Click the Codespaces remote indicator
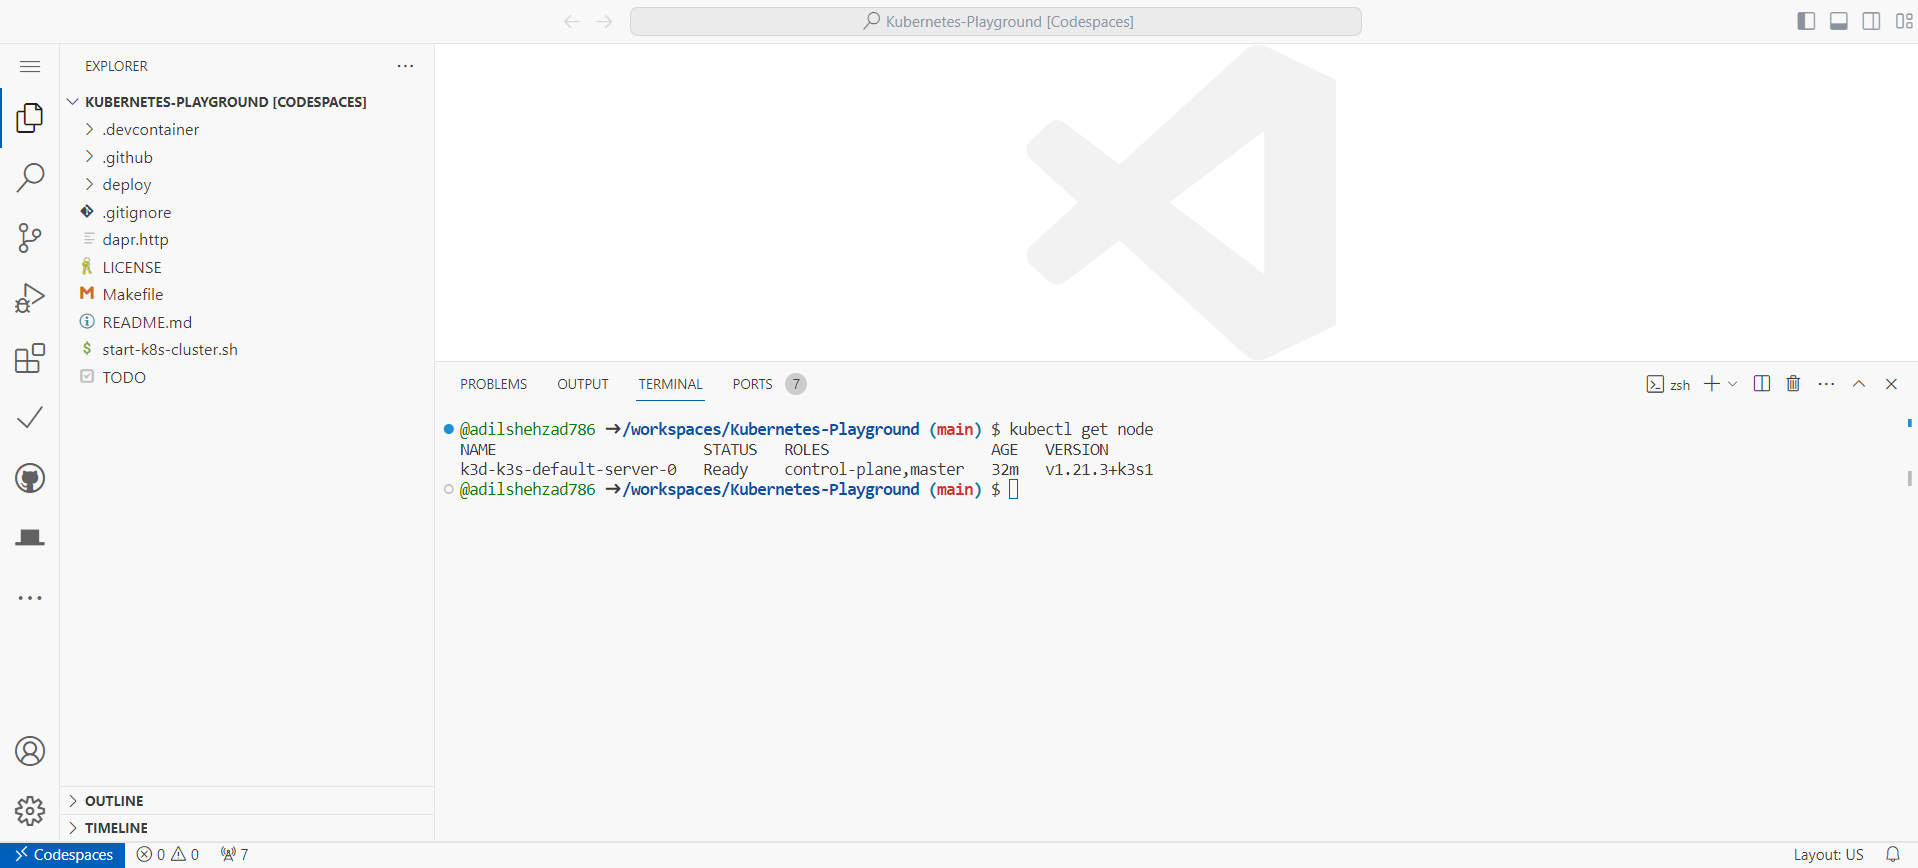Screen dimensions: 1918x868 [63, 855]
